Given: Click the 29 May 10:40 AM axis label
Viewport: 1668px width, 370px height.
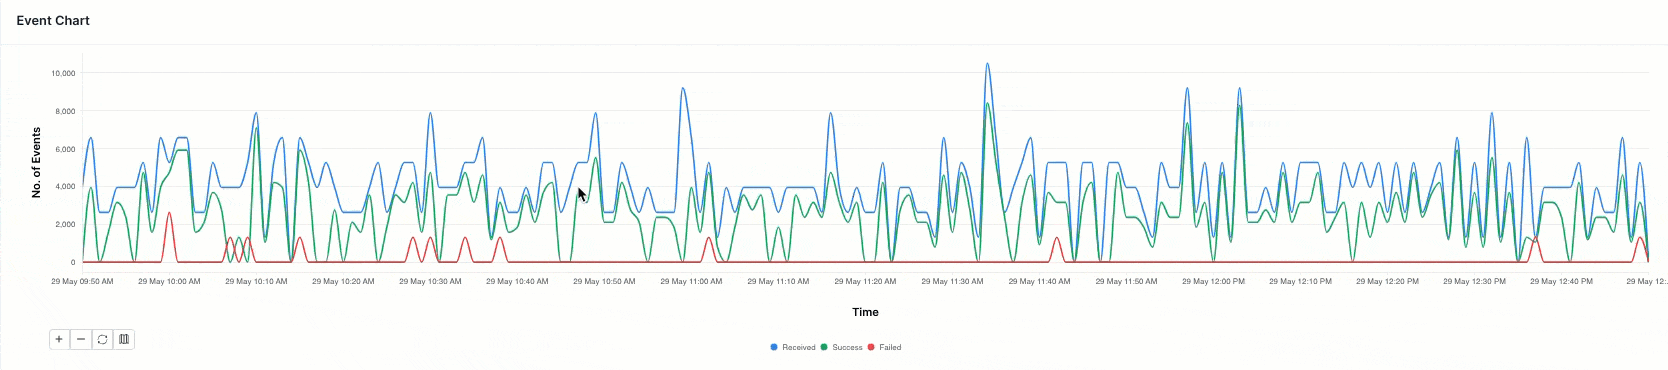Looking at the screenshot, I should point(517,281).
